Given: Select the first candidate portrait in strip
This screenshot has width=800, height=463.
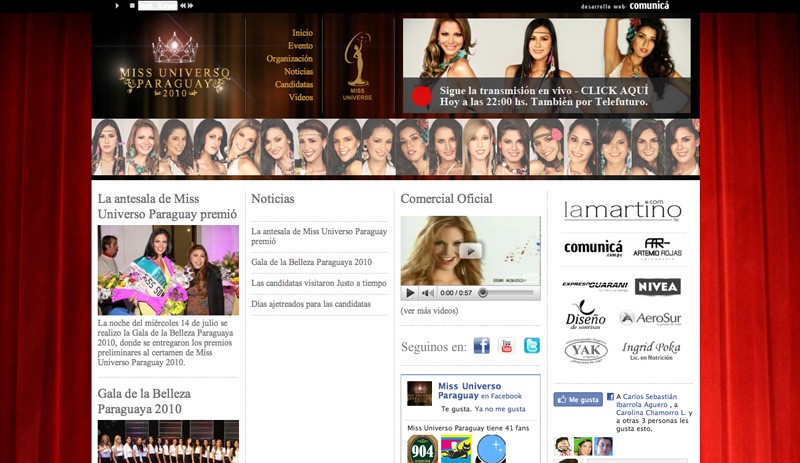Looking at the screenshot, I should click(x=108, y=147).
